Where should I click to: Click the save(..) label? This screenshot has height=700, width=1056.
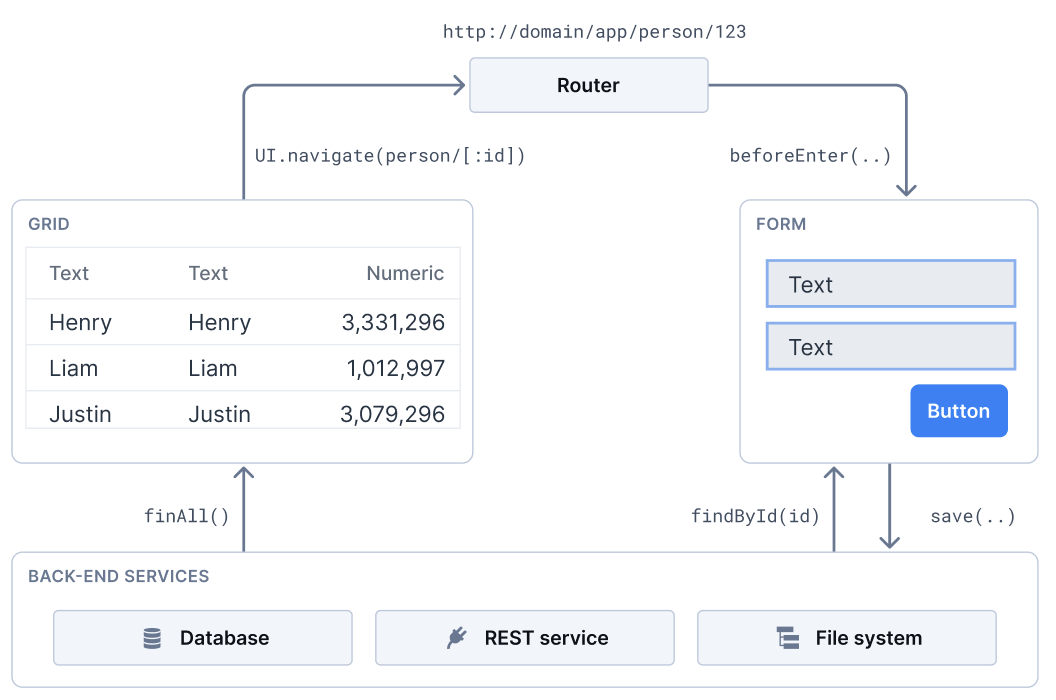click(972, 516)
